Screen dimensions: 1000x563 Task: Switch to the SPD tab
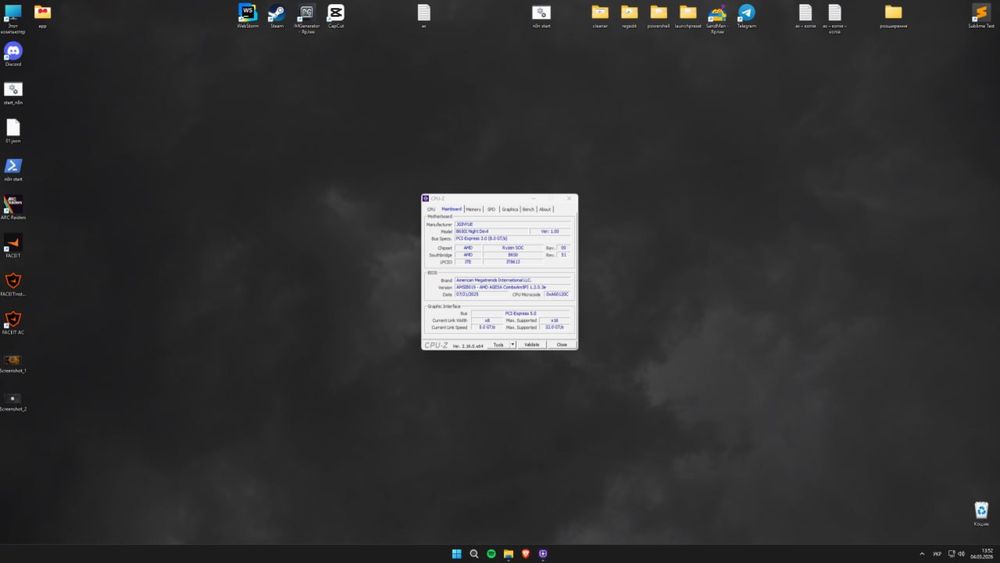(491, 209)
